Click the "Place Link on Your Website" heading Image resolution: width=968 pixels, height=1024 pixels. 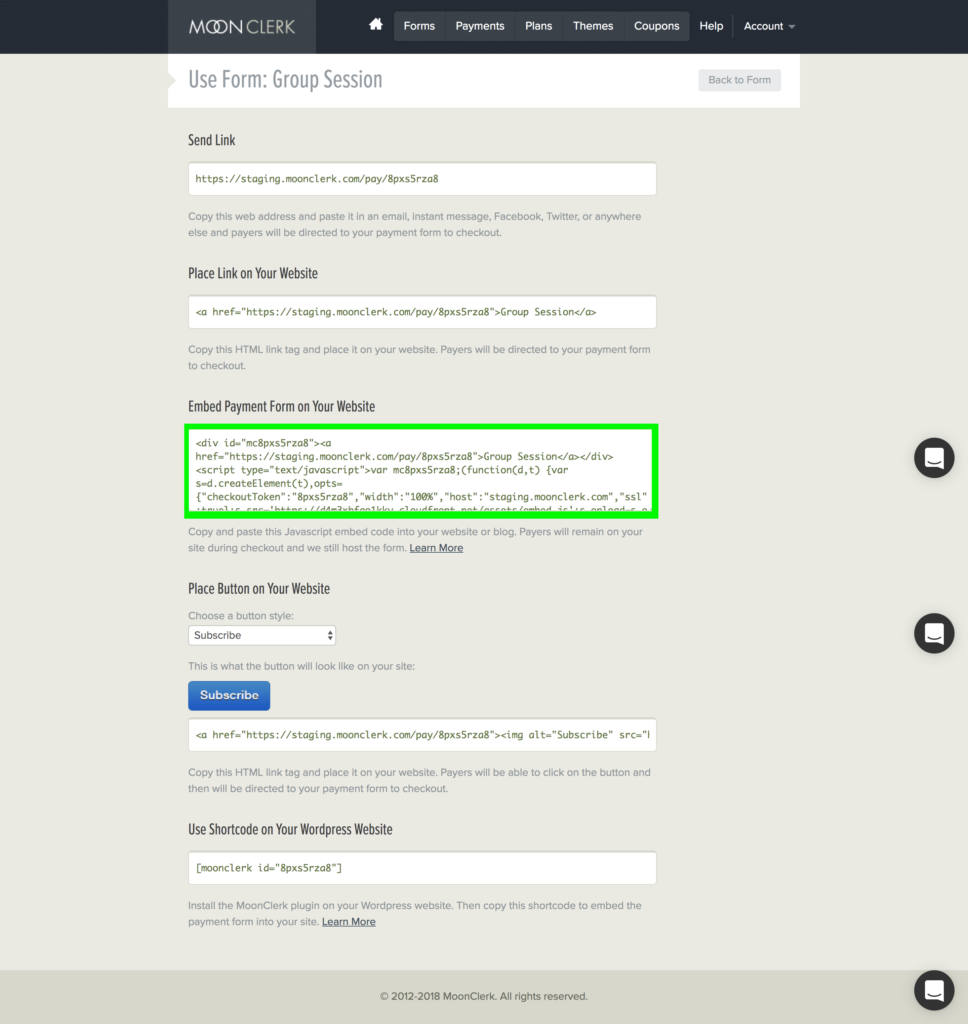coord(253,274)
